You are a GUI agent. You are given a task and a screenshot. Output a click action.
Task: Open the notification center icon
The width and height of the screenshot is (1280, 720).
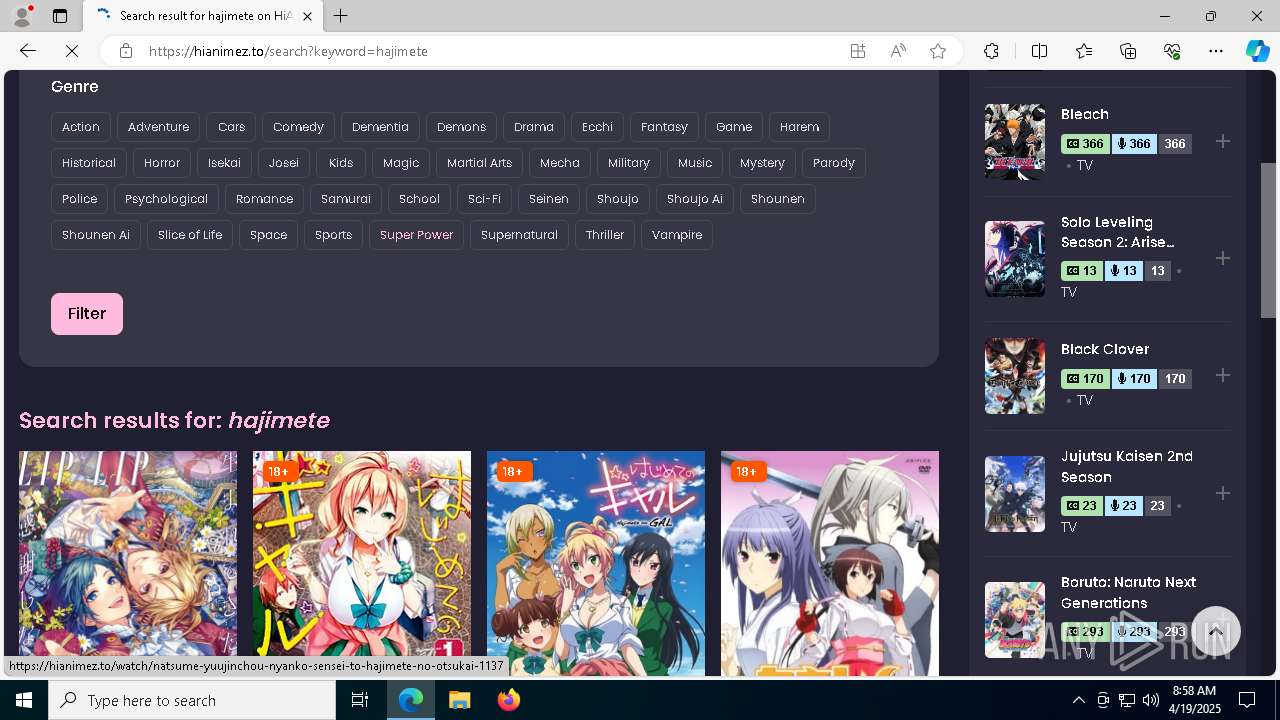click(x=1247, y=700)
